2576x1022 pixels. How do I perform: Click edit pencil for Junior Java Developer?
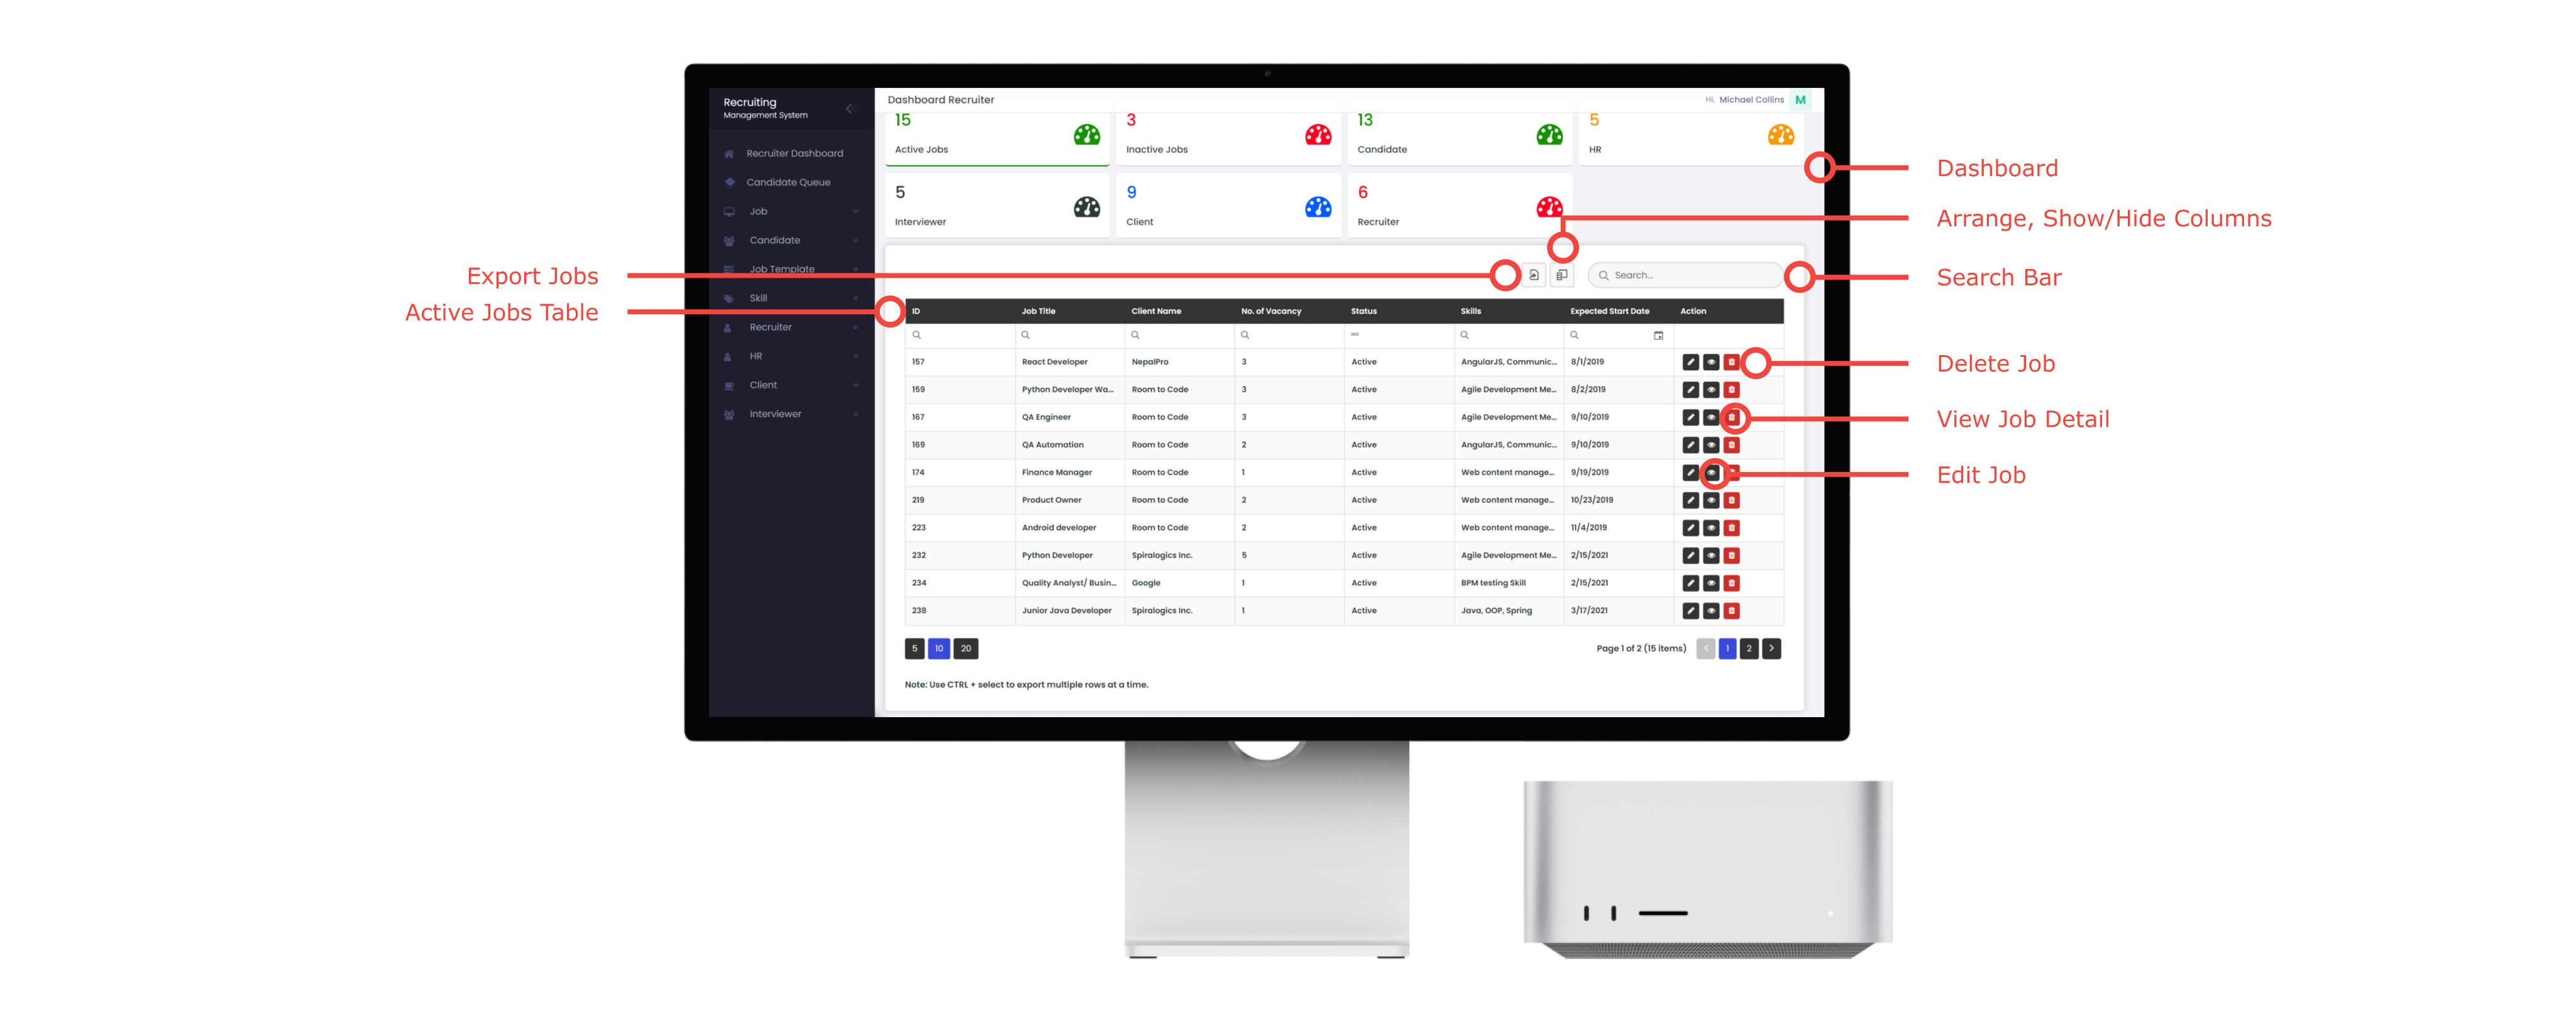(1690, 611)
